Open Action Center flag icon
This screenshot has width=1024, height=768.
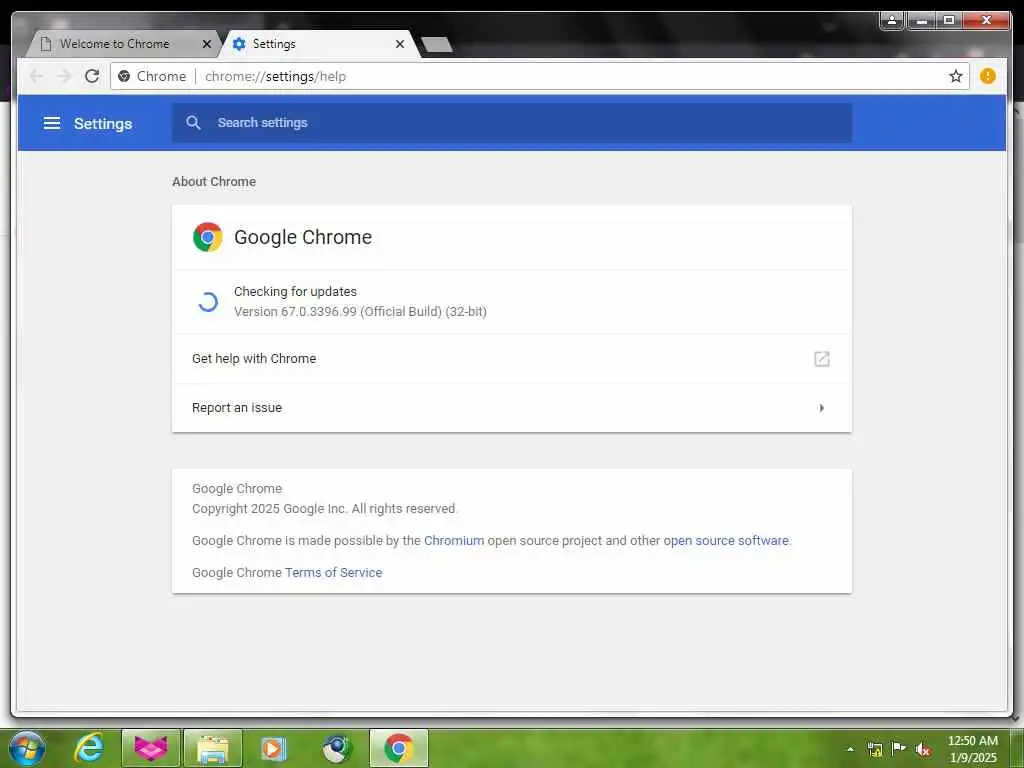tap(899, 748)
